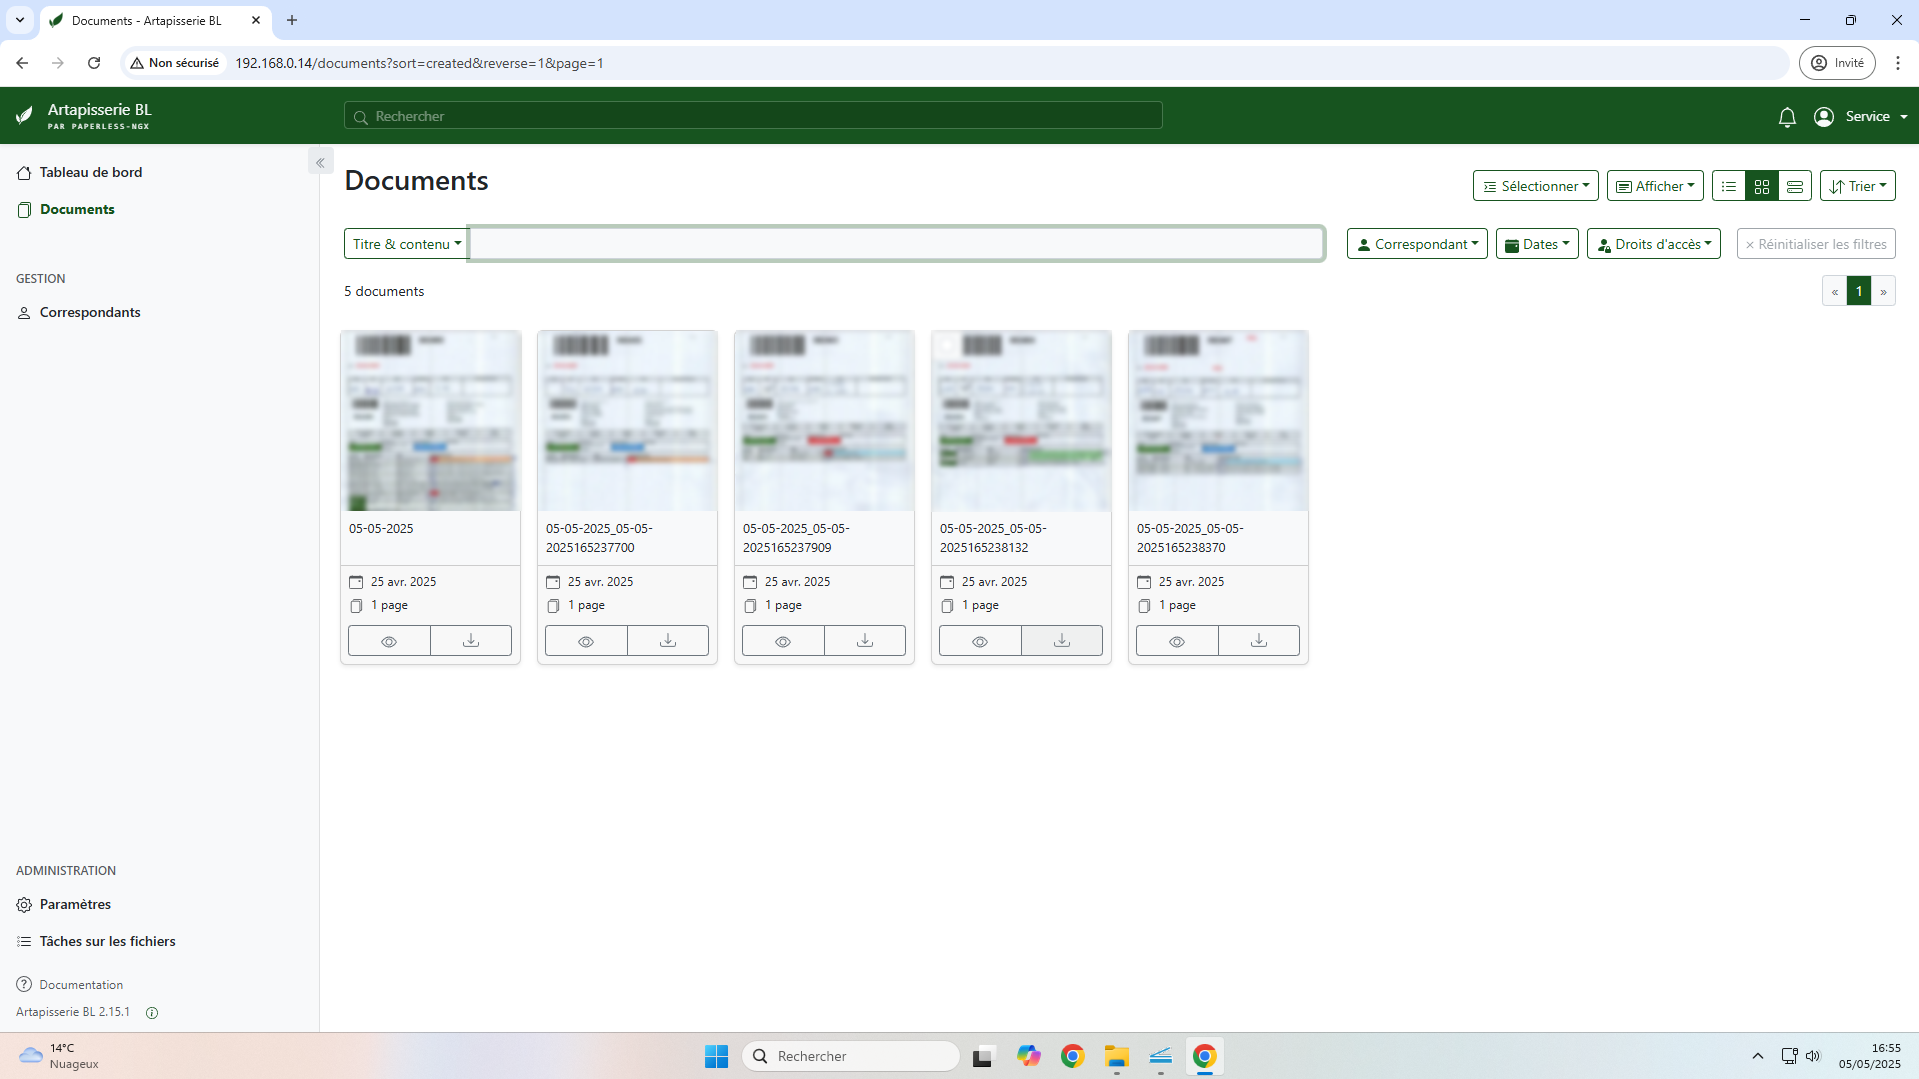Expand the Correspondant filter dropdown

tap(1417, 244)
